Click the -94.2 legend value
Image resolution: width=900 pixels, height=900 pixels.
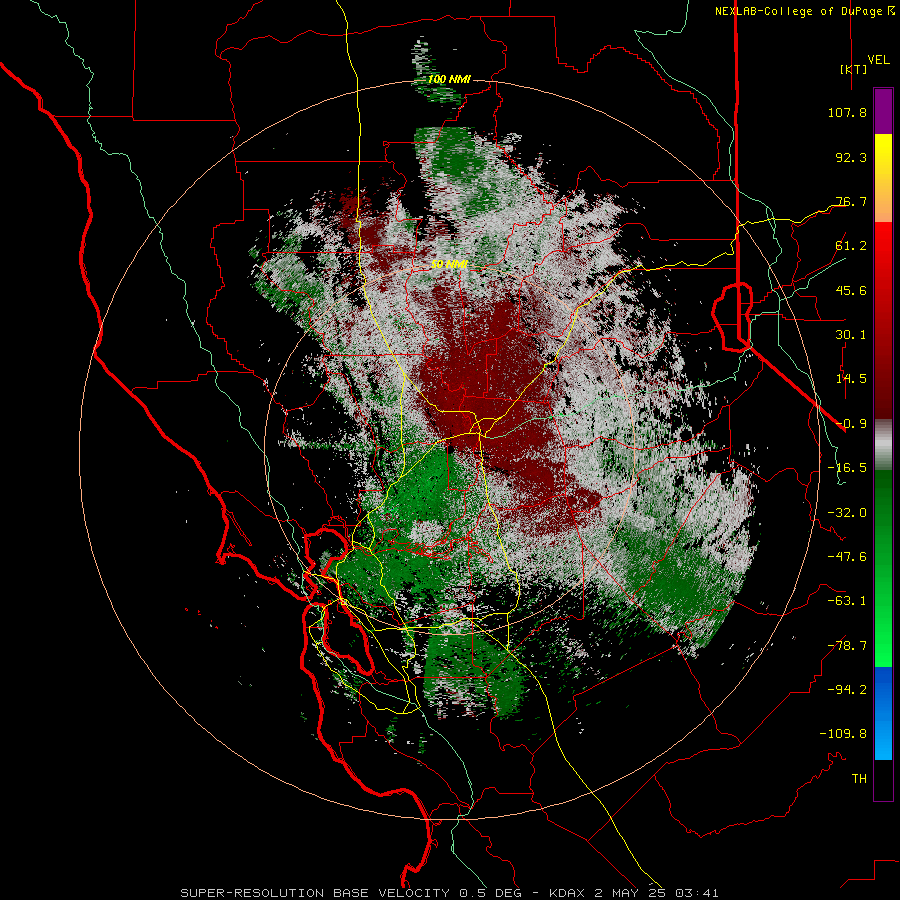pos(847,690)
